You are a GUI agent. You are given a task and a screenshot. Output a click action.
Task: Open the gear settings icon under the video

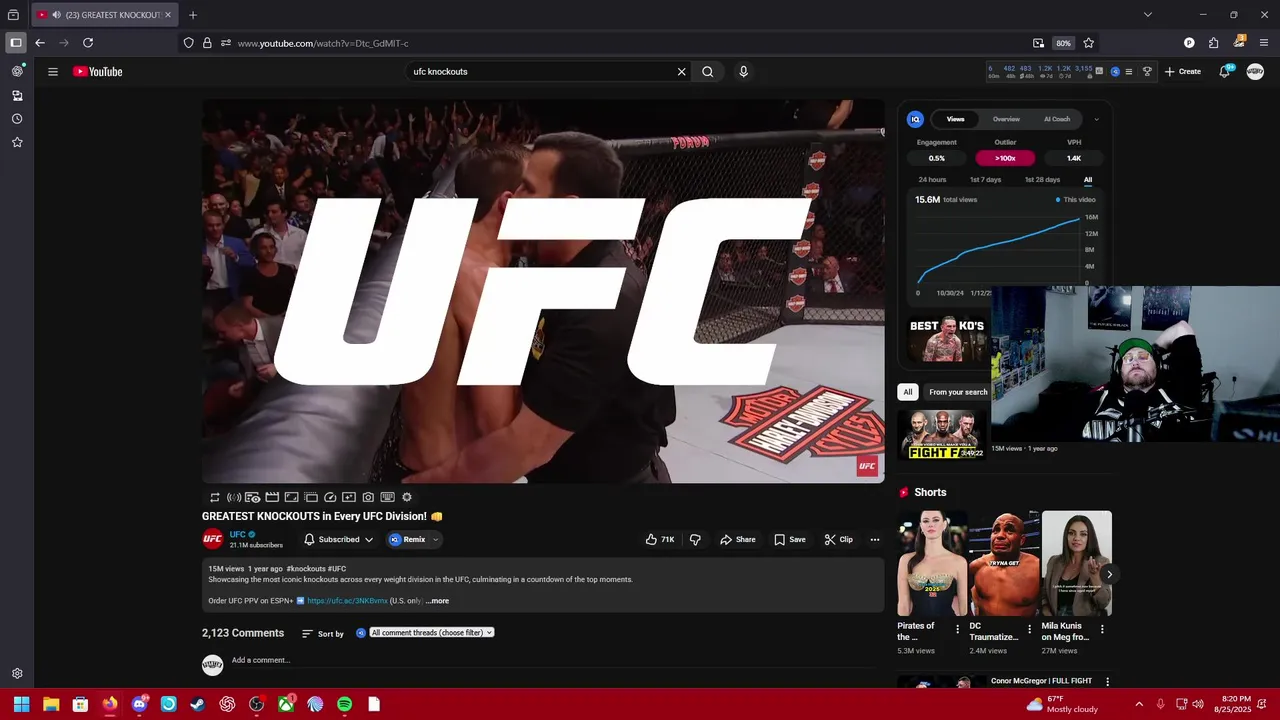pos(406,497)
